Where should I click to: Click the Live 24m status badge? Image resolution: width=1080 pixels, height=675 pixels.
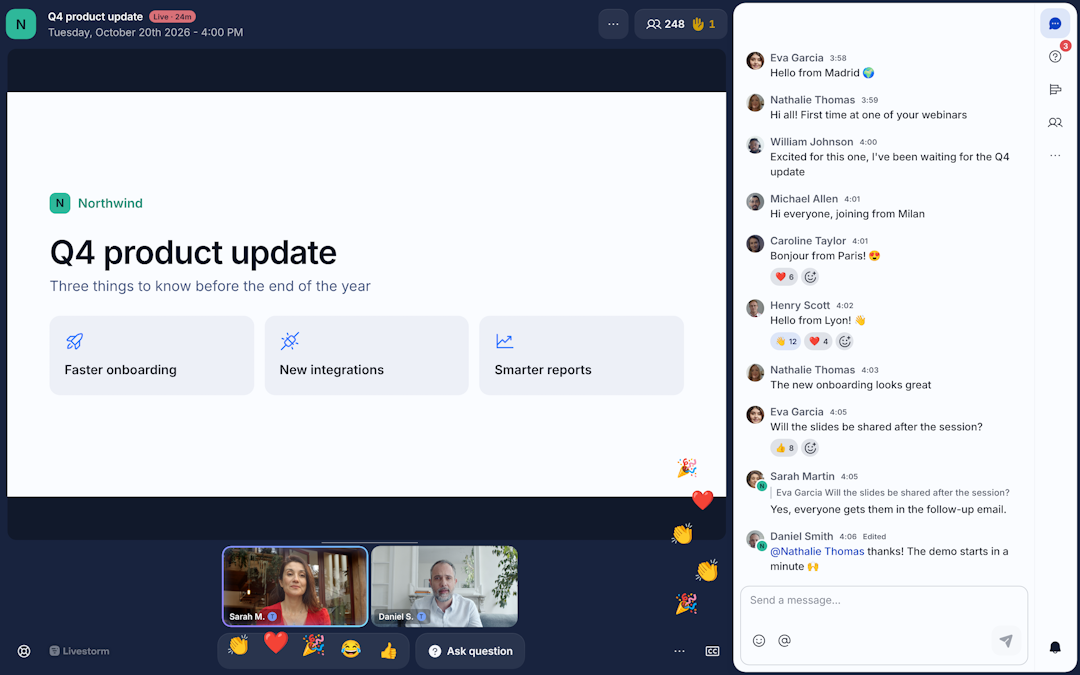pyautogui.click(x=172, y=17)
